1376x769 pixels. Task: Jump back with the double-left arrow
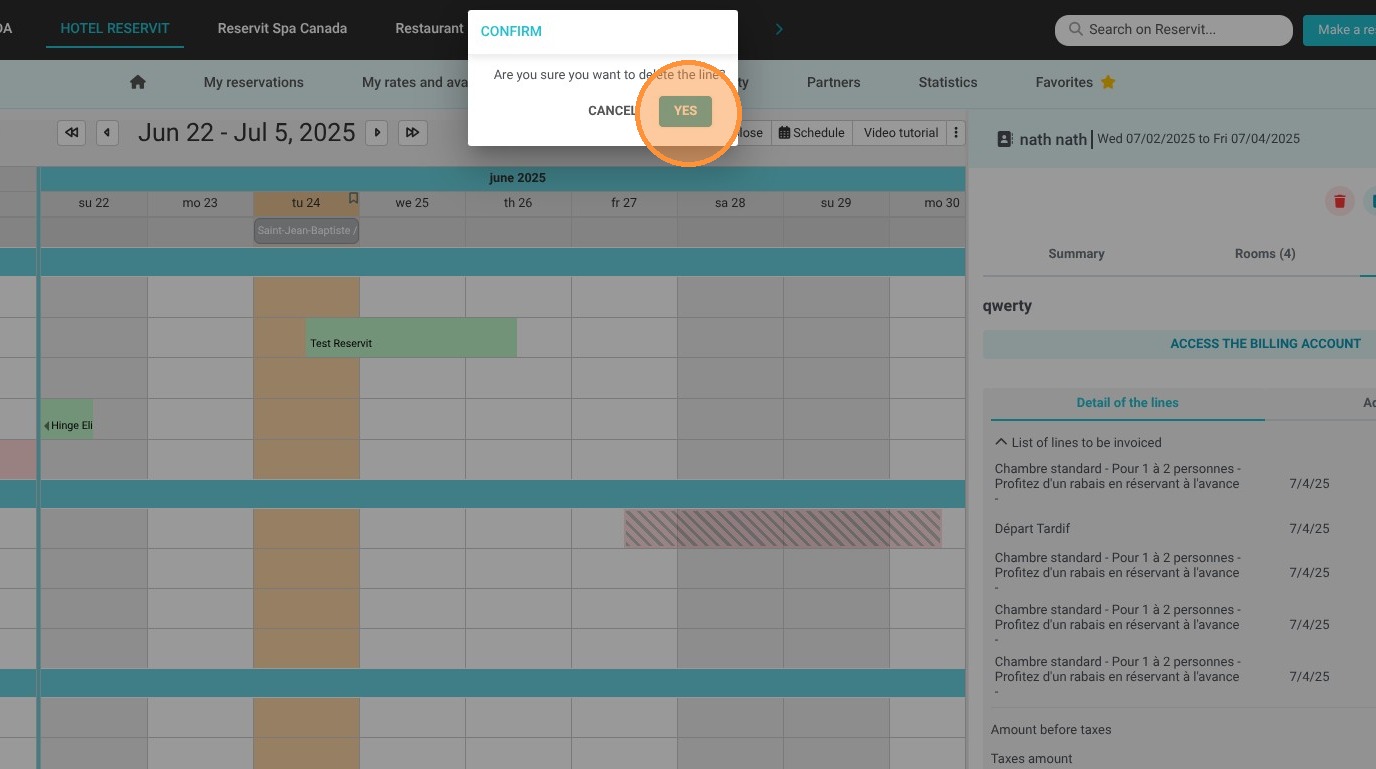(x=72, y=132)
